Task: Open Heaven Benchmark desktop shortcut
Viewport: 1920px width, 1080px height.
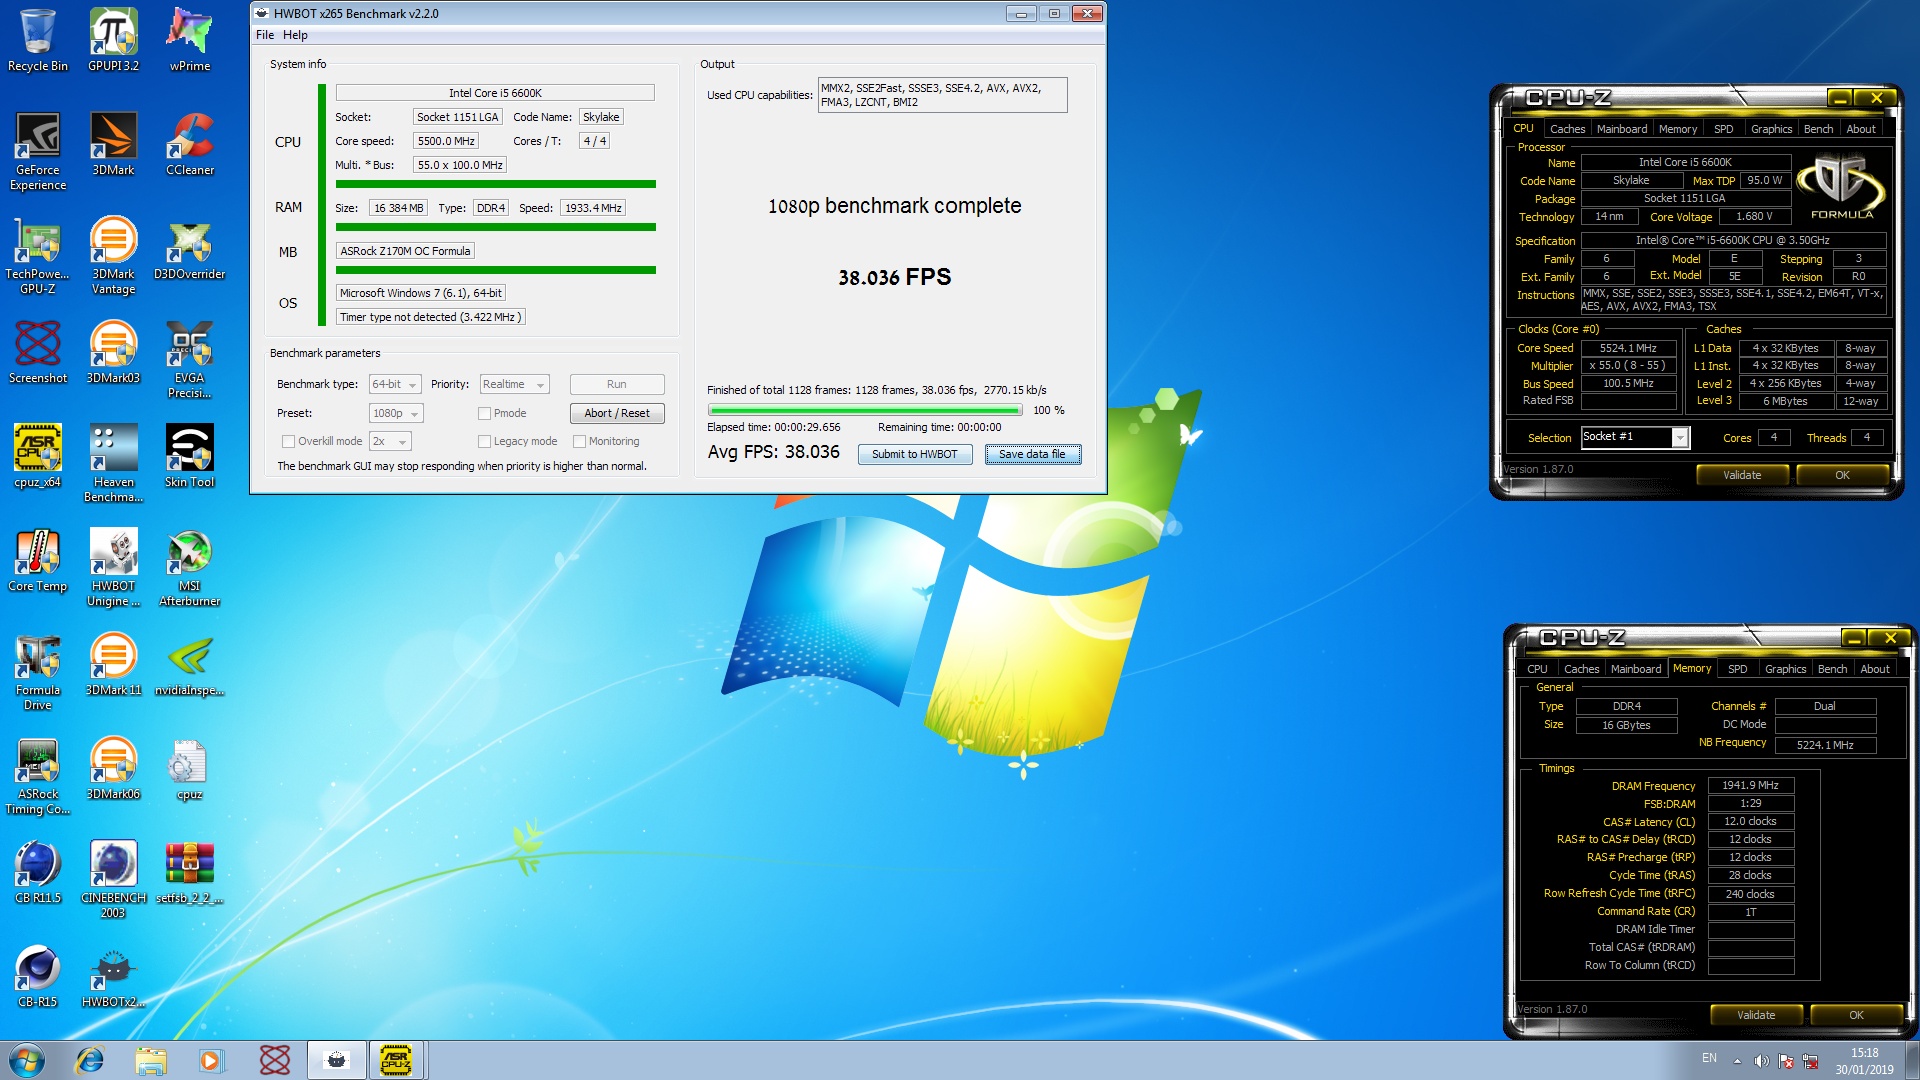Action: pos(113,463)
